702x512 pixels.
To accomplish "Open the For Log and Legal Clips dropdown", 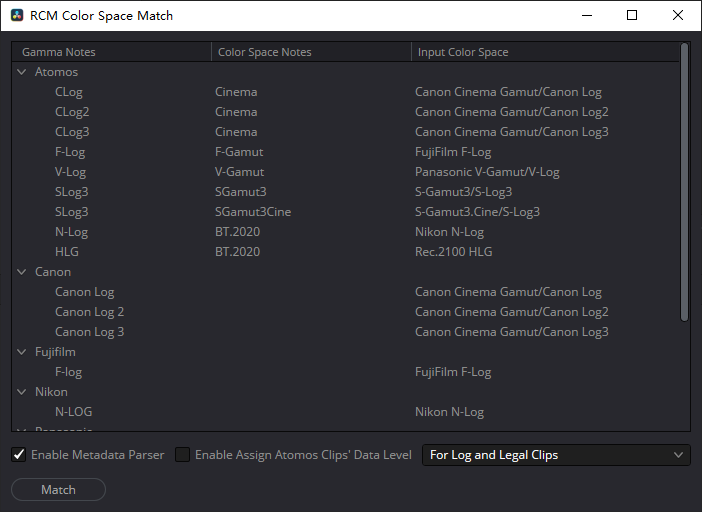I will tap(556, 455).
